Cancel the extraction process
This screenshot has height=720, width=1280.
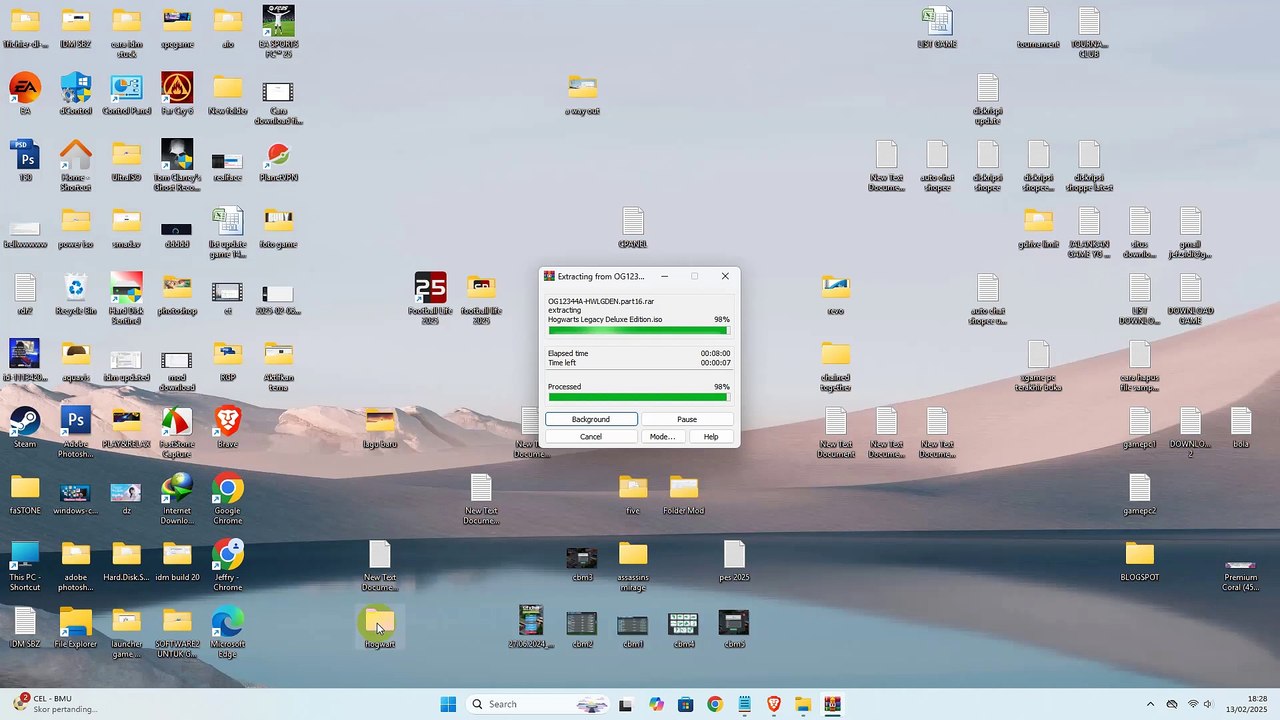click(591, 436)
